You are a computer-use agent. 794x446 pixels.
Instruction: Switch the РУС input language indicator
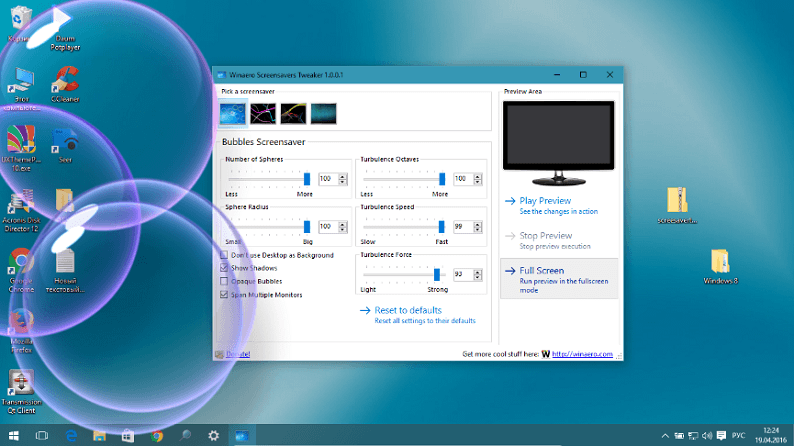click(x=738, y=436)
